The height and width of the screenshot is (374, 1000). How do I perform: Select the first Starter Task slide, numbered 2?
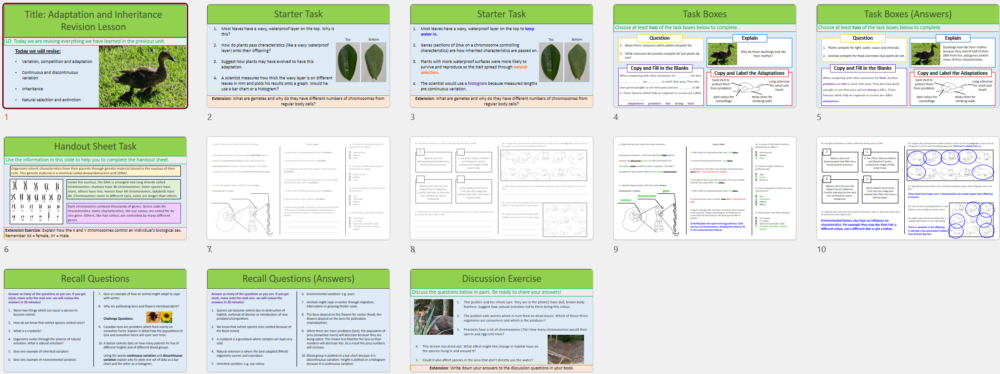coord(298,56)
